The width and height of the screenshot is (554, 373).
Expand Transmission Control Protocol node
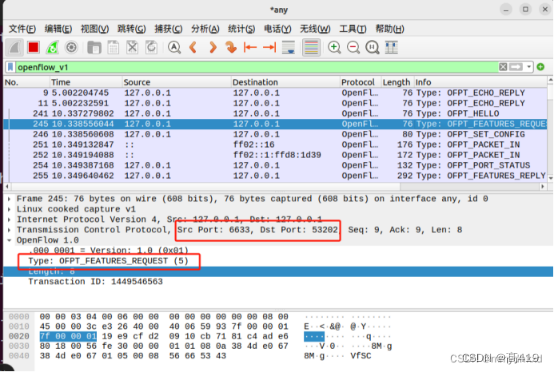tap(9, 230)
